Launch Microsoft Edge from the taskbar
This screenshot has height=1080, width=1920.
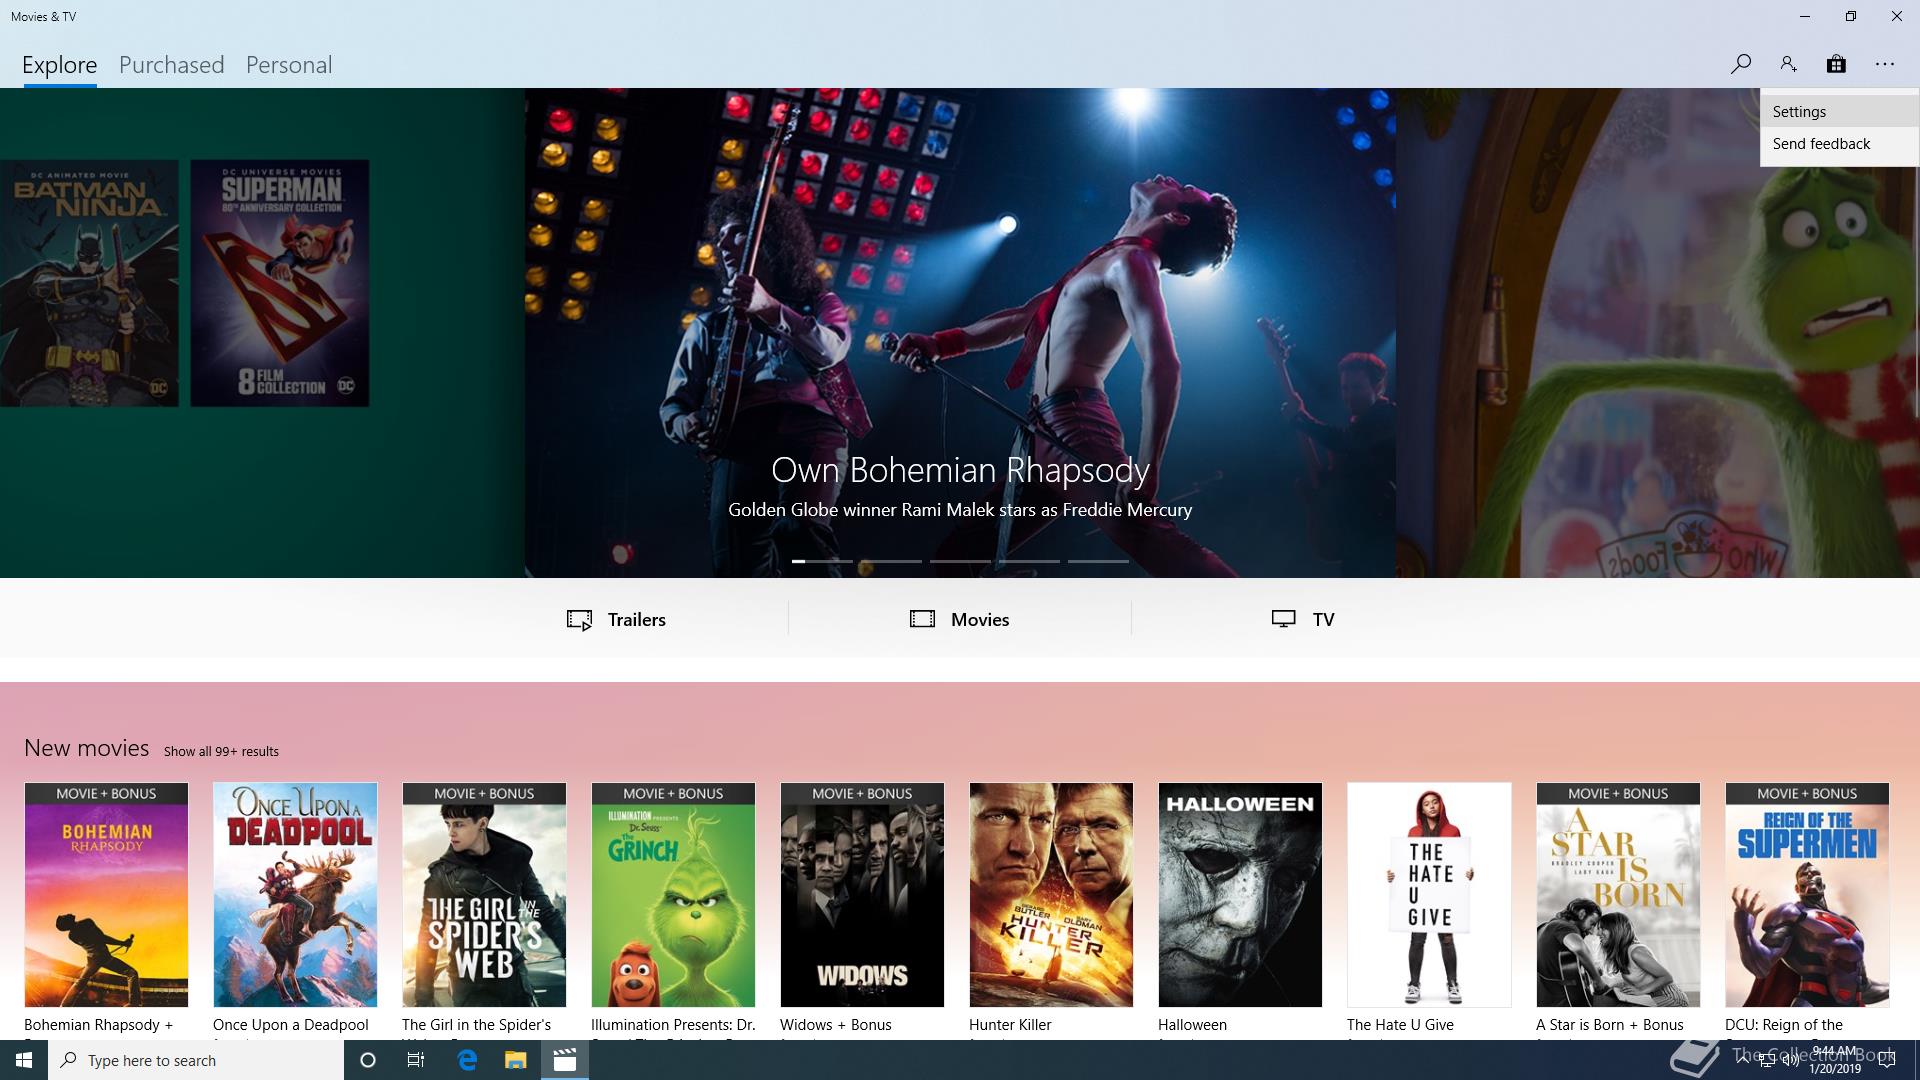[x=467, y=1060]
